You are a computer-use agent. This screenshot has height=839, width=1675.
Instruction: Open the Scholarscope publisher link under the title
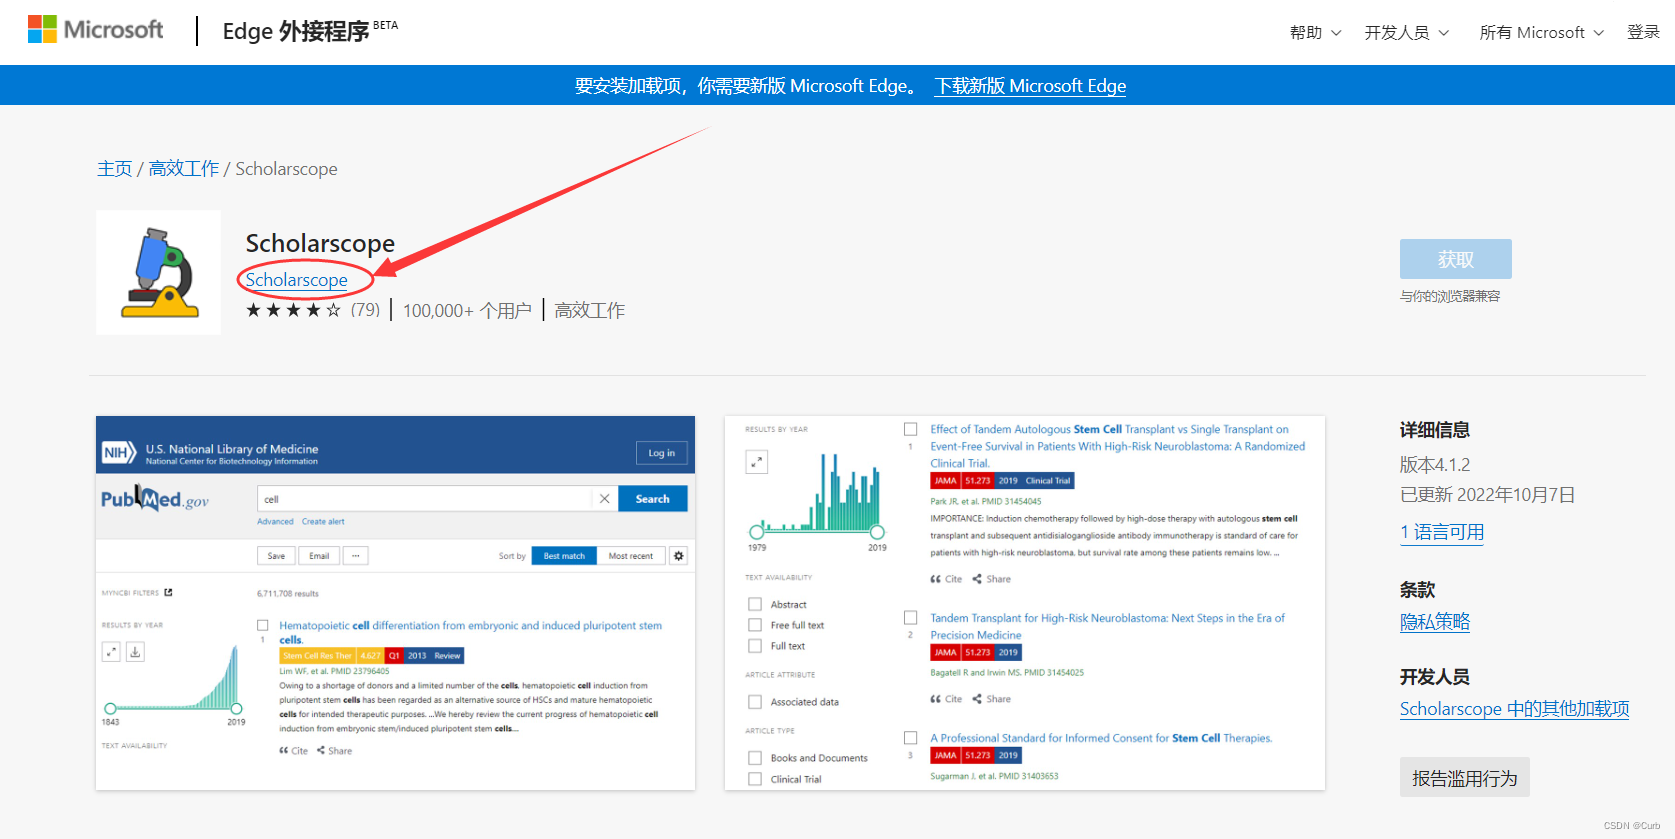coord(297,280)
